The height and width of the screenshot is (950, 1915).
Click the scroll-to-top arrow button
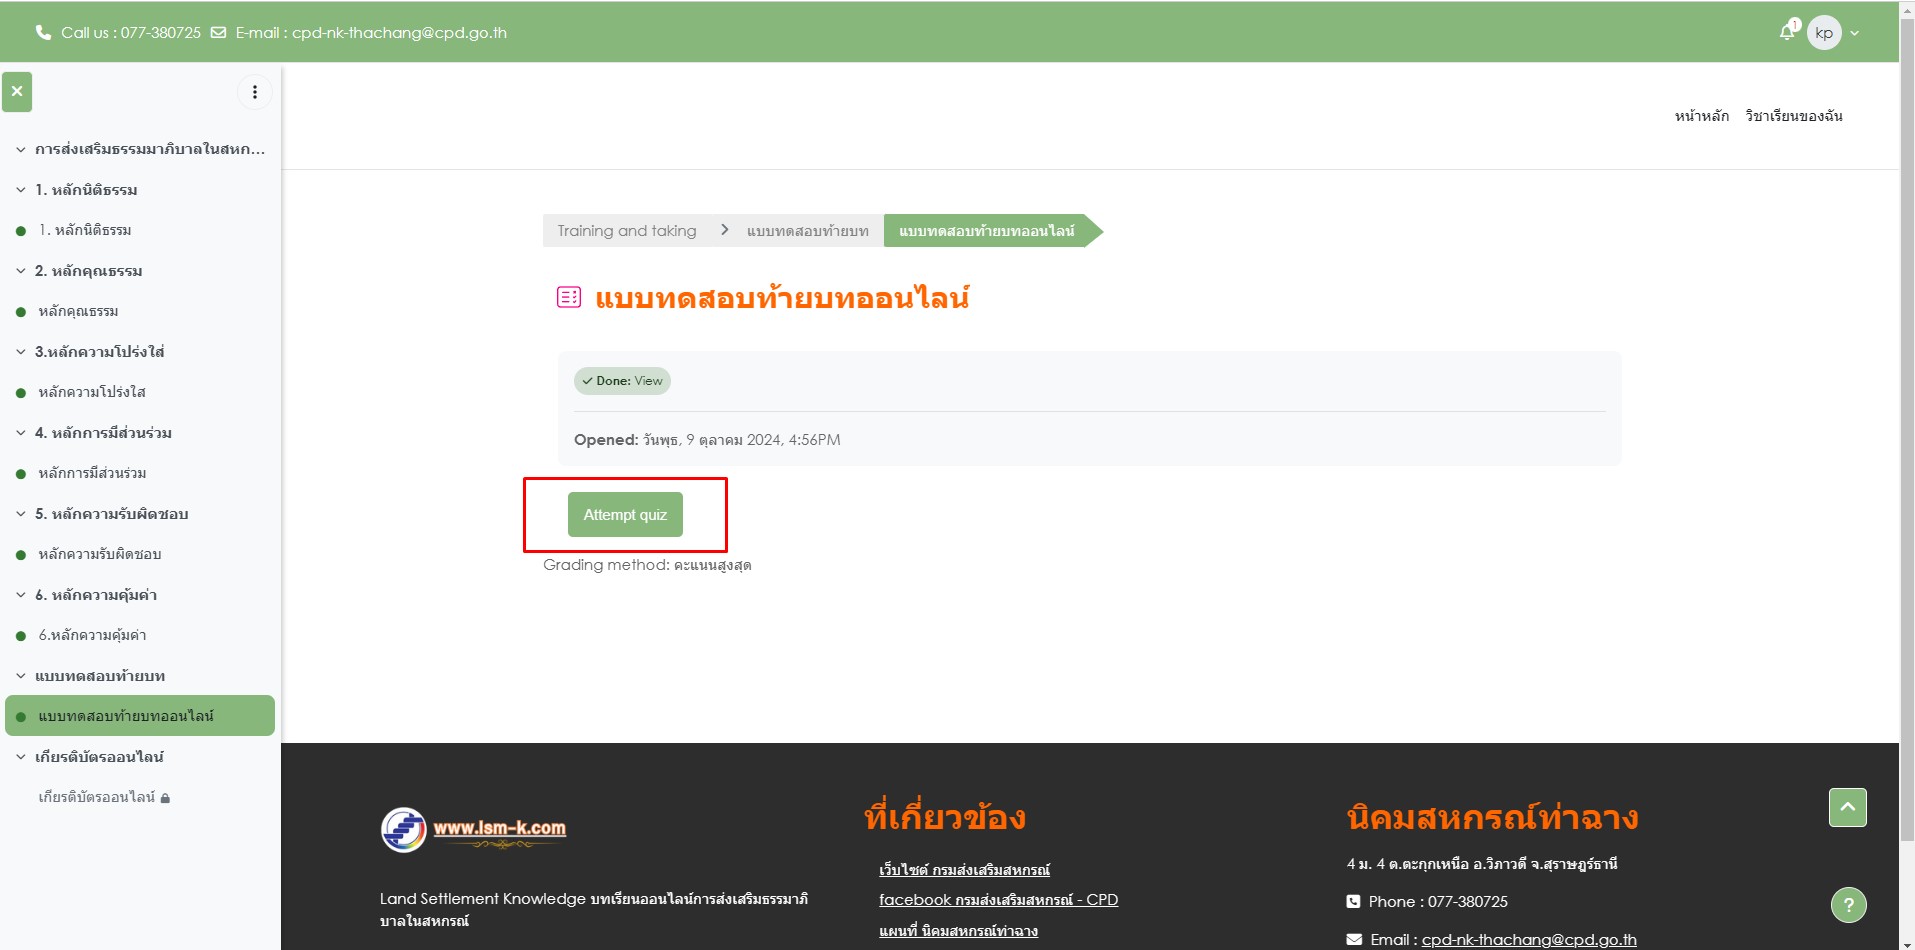[1847, 807]
